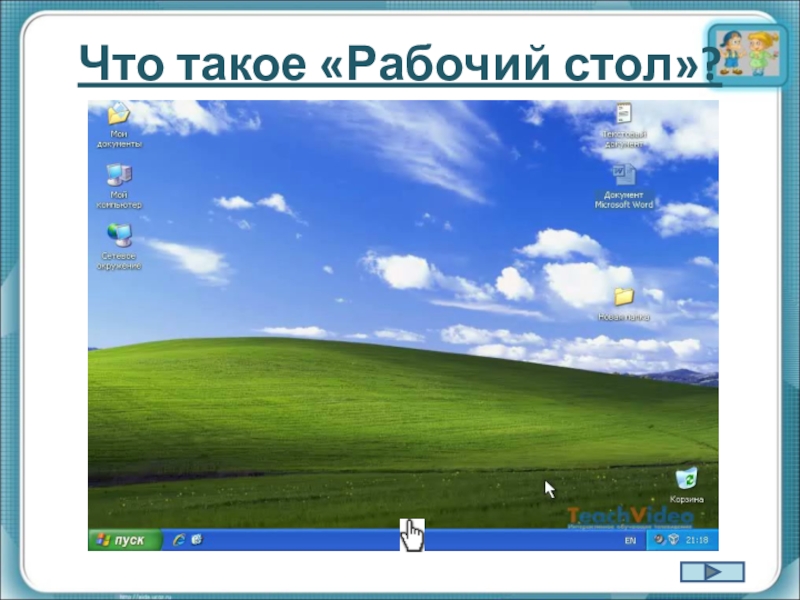The width and height of the screenshot is (800, 600).
Task: Open the EN language indicator
Action: [x=631, y=540]
